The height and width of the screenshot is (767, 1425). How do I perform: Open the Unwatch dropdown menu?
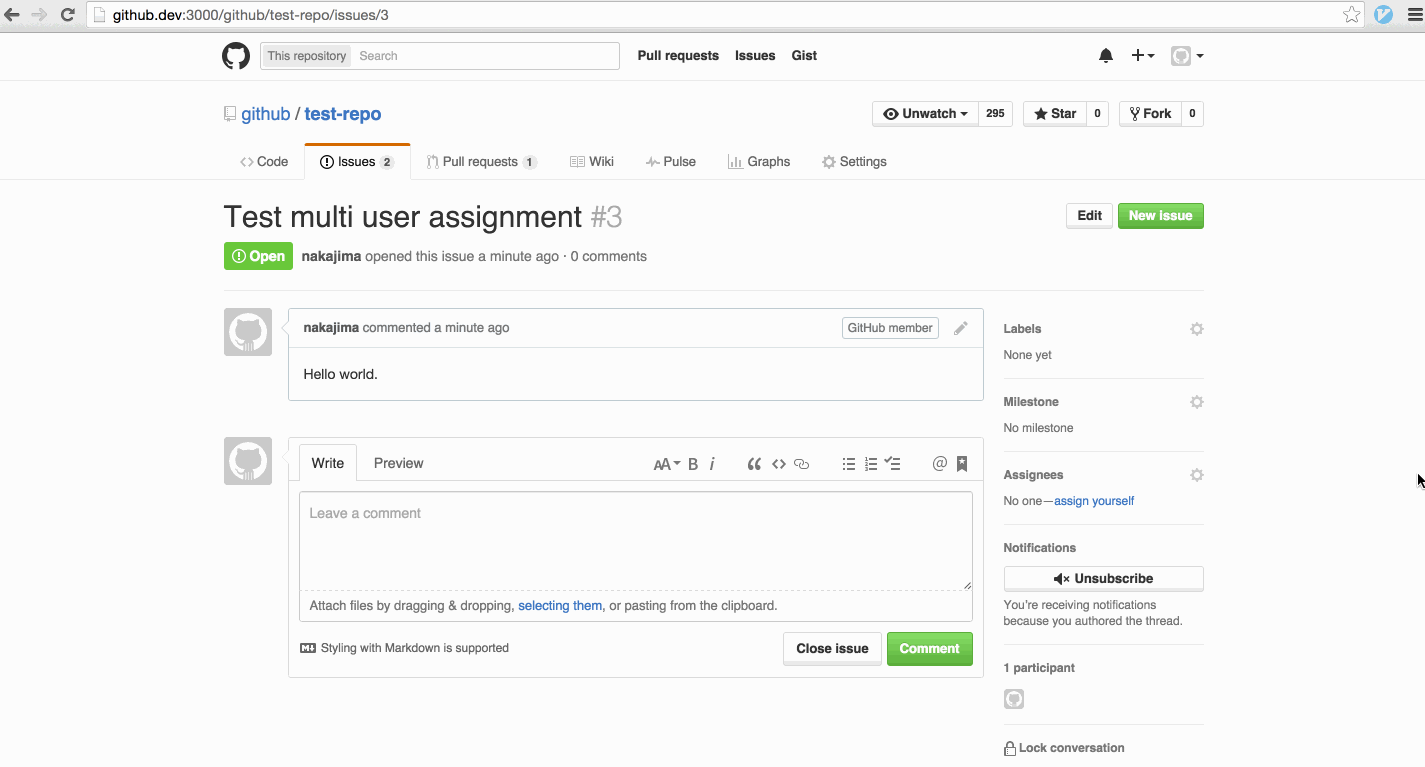pyautogui.click(x=924, y=113)
